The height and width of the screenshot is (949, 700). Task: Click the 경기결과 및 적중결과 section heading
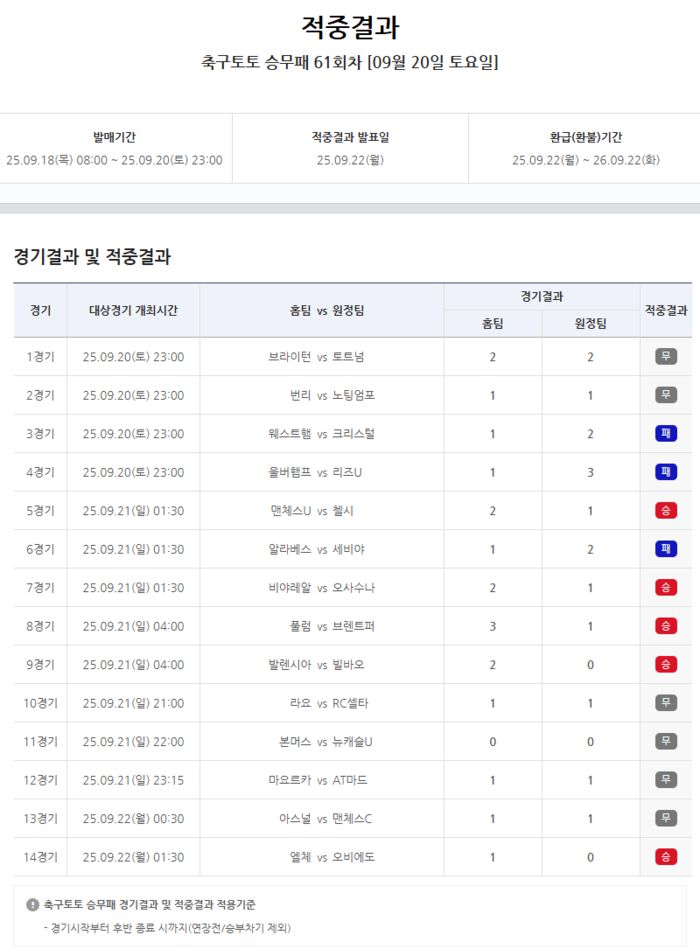[x=92, y=257]
